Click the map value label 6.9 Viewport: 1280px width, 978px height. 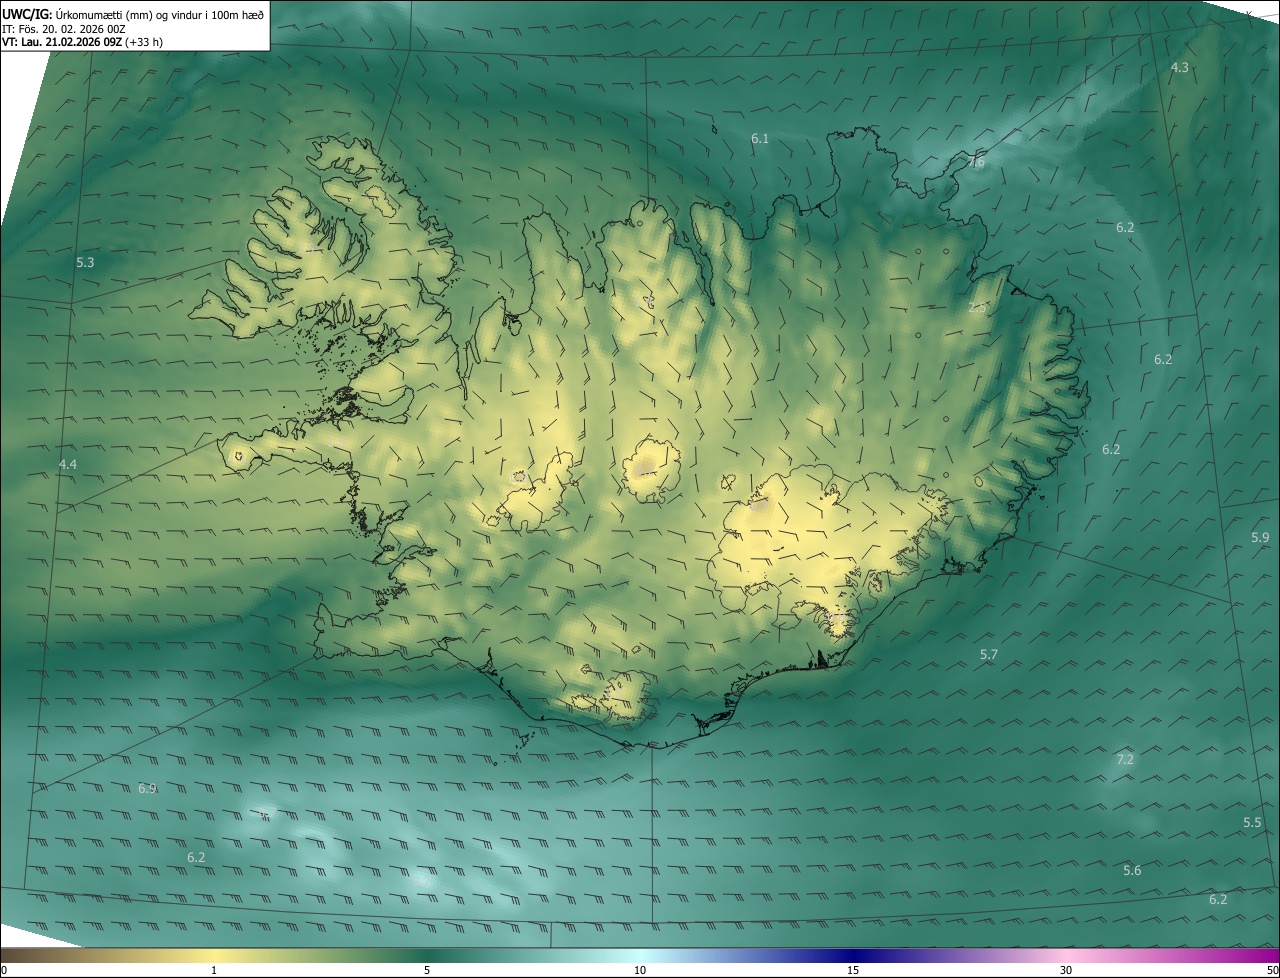click(147, 788)
